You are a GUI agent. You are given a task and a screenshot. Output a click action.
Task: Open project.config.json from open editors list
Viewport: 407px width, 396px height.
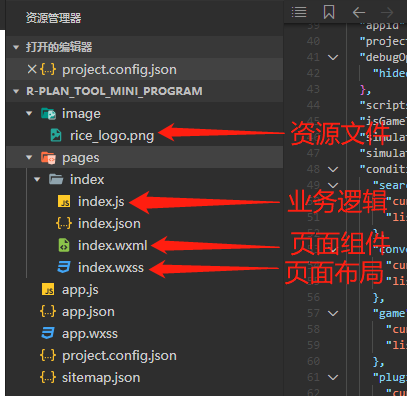119,70
